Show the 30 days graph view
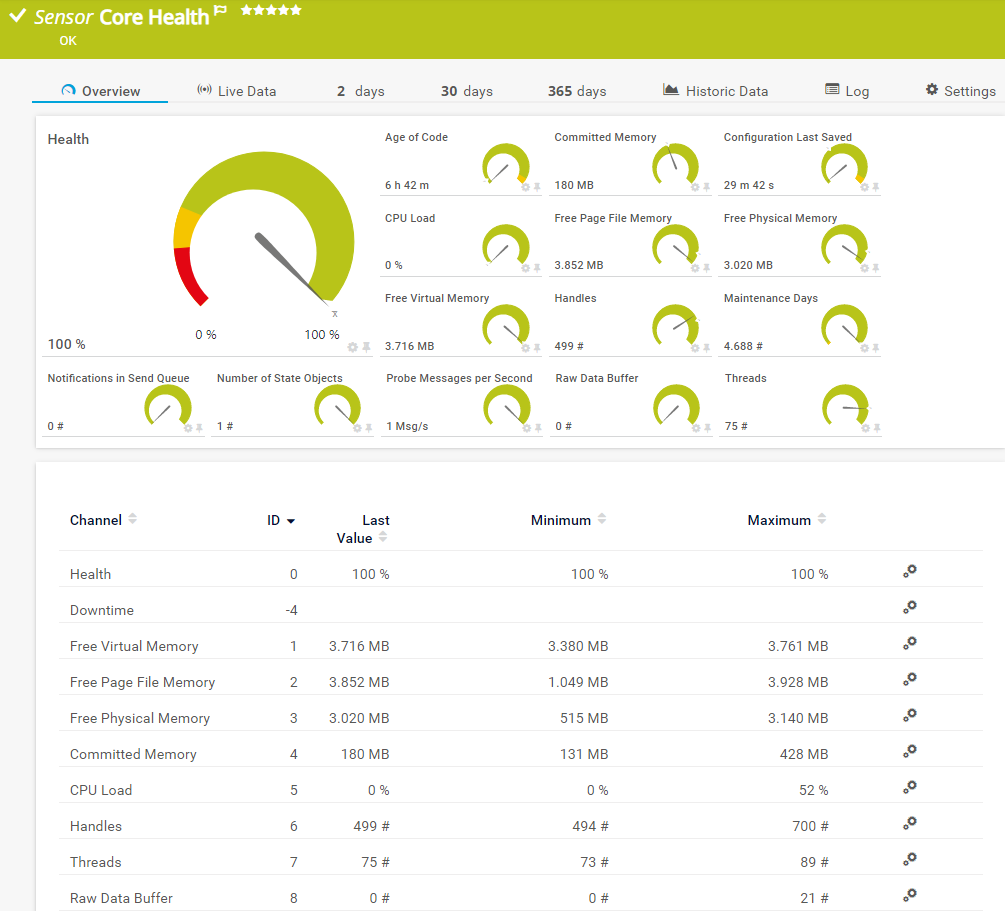The height and width of the screenshot is (911, 1005). coord(466,91)
